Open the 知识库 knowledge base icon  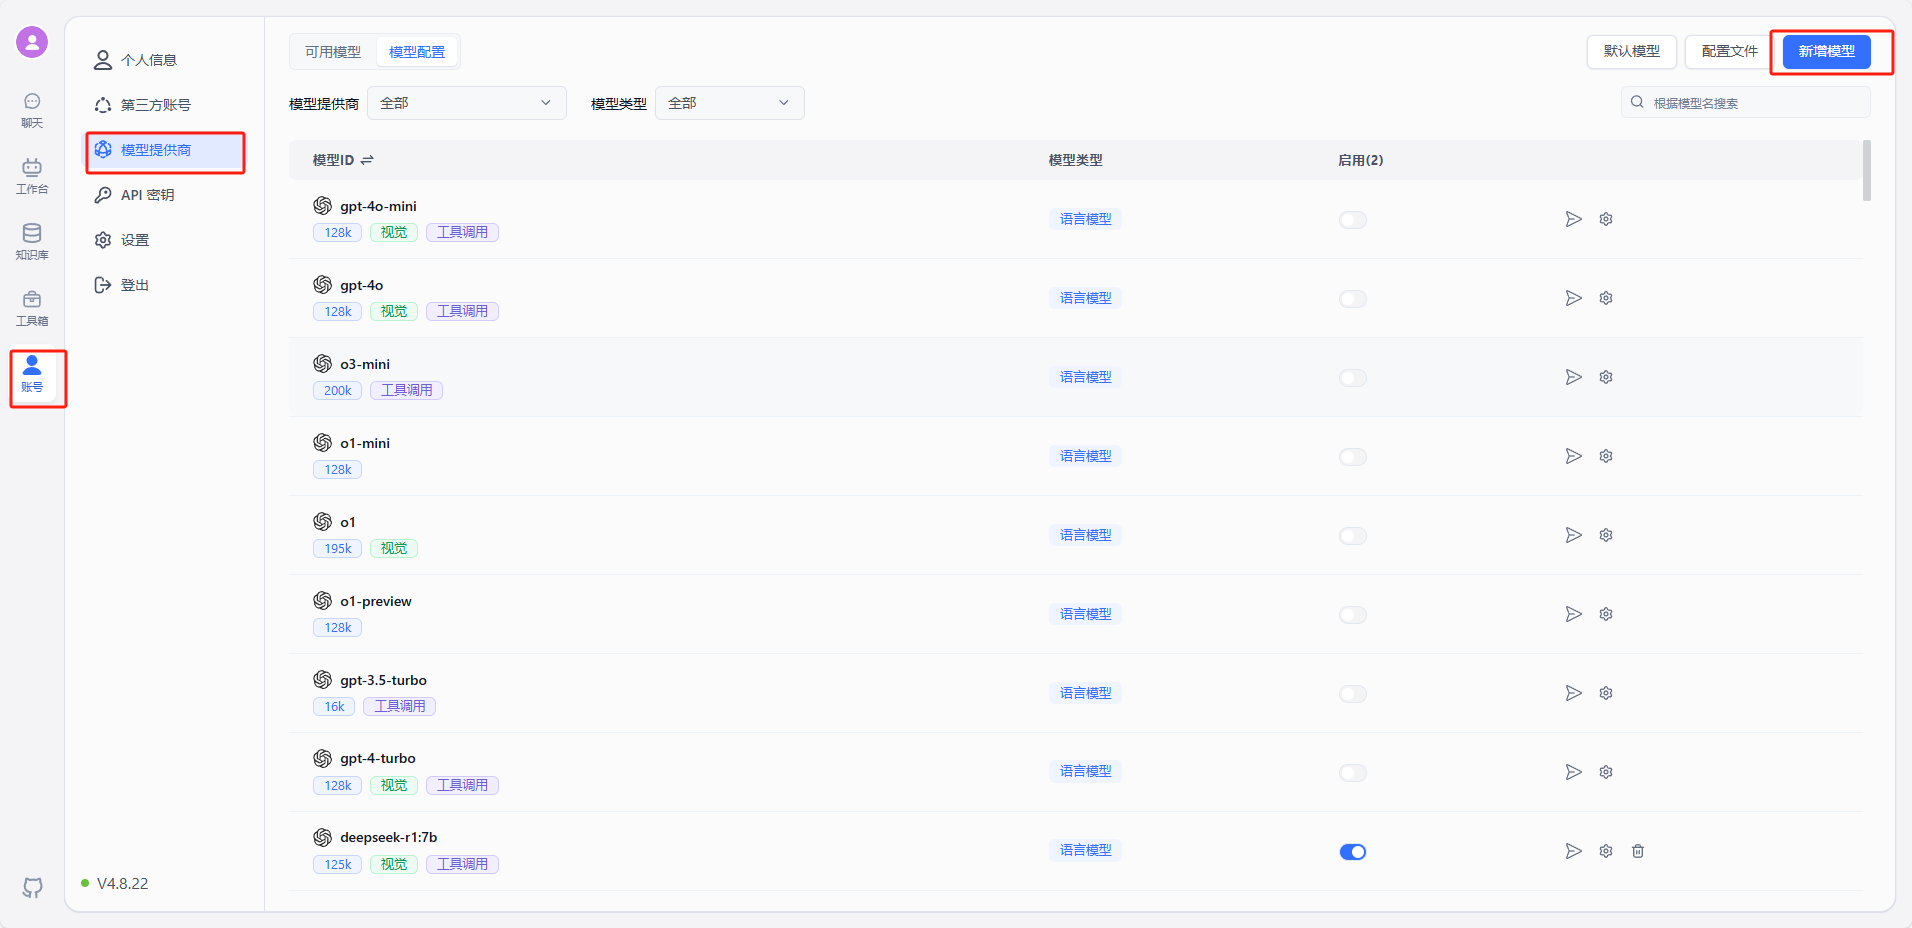pyautogui.click(x=32, y=242)
